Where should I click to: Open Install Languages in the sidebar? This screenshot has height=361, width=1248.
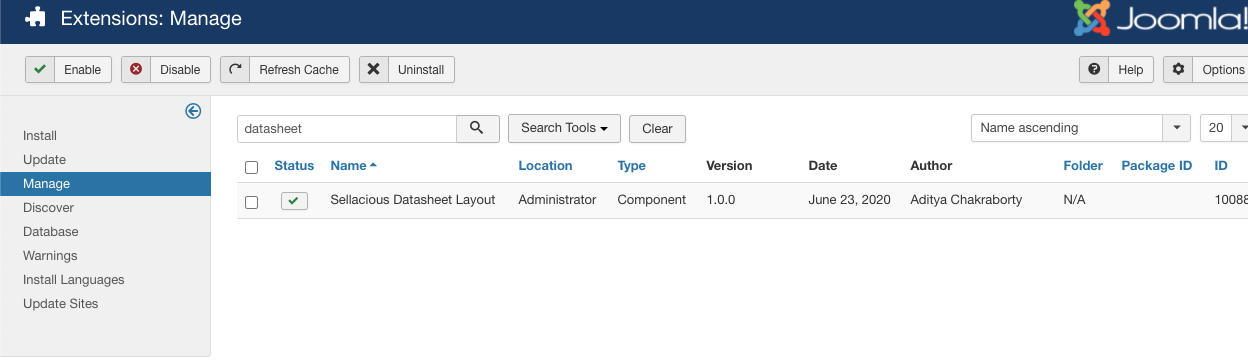click(74, 280)
